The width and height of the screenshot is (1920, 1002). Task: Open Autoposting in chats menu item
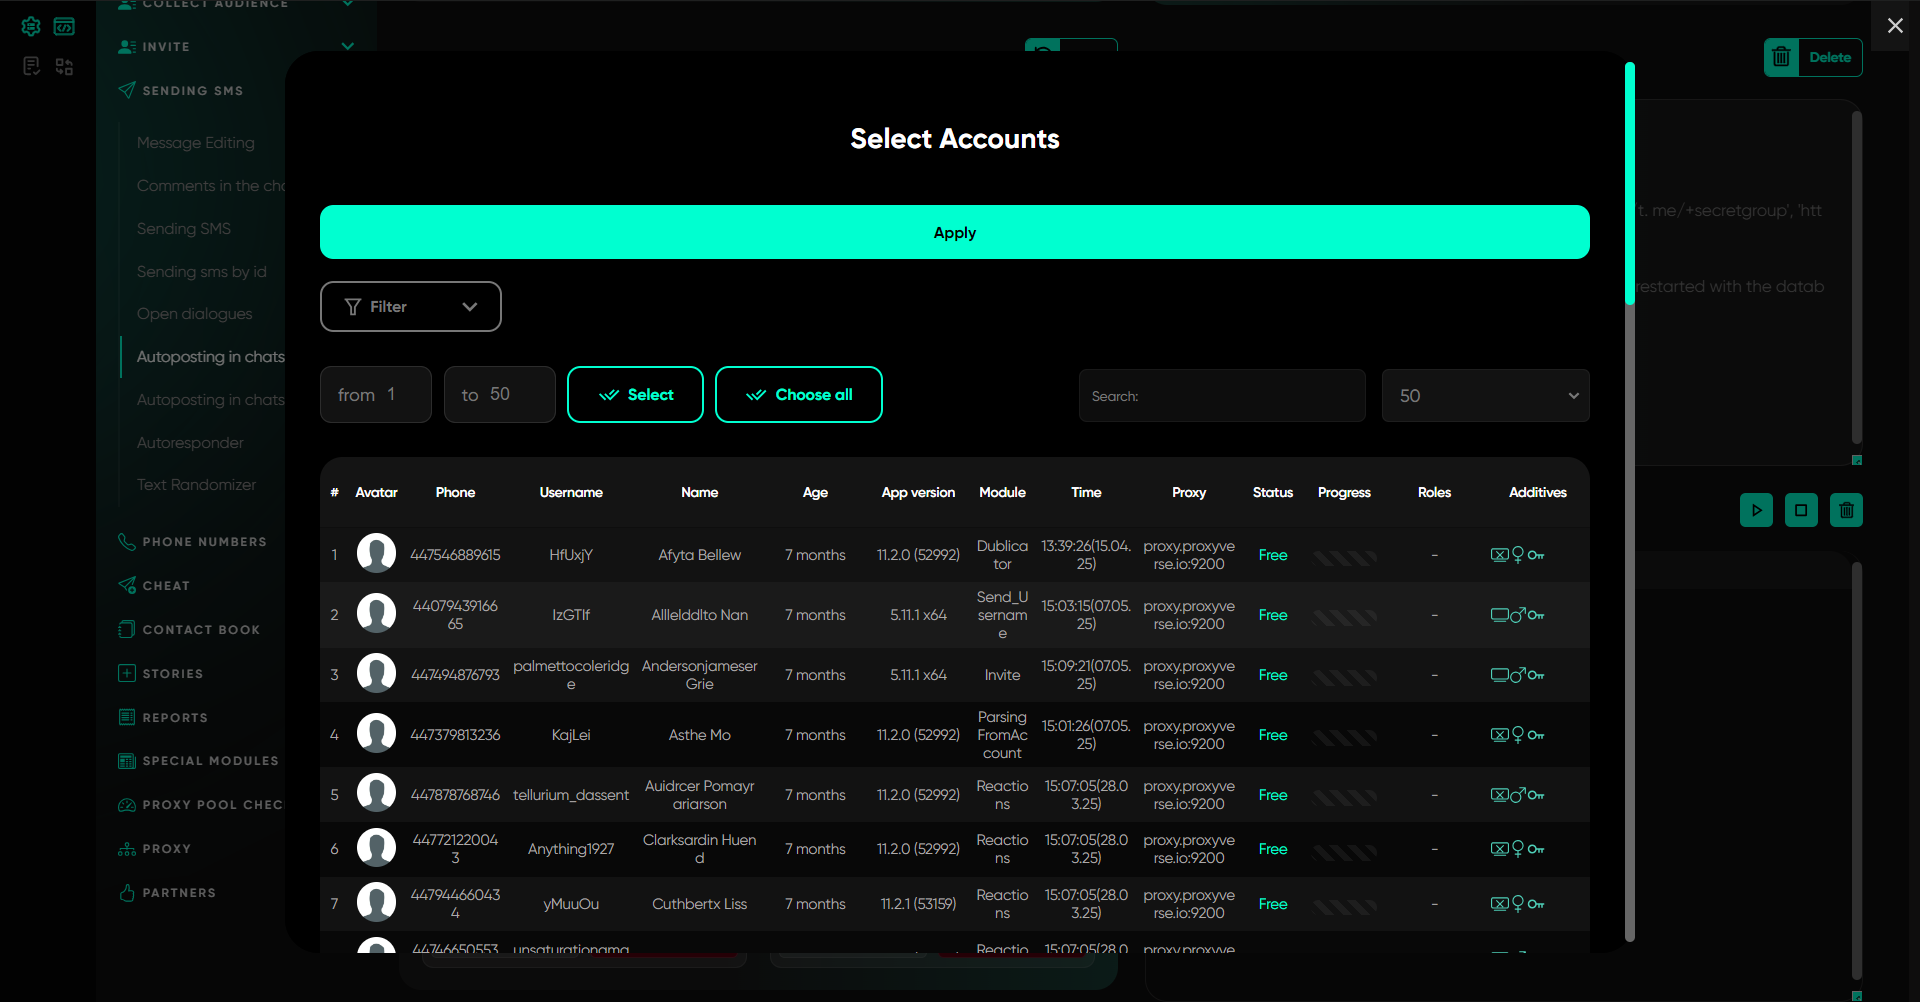click(x=210, y=357)
